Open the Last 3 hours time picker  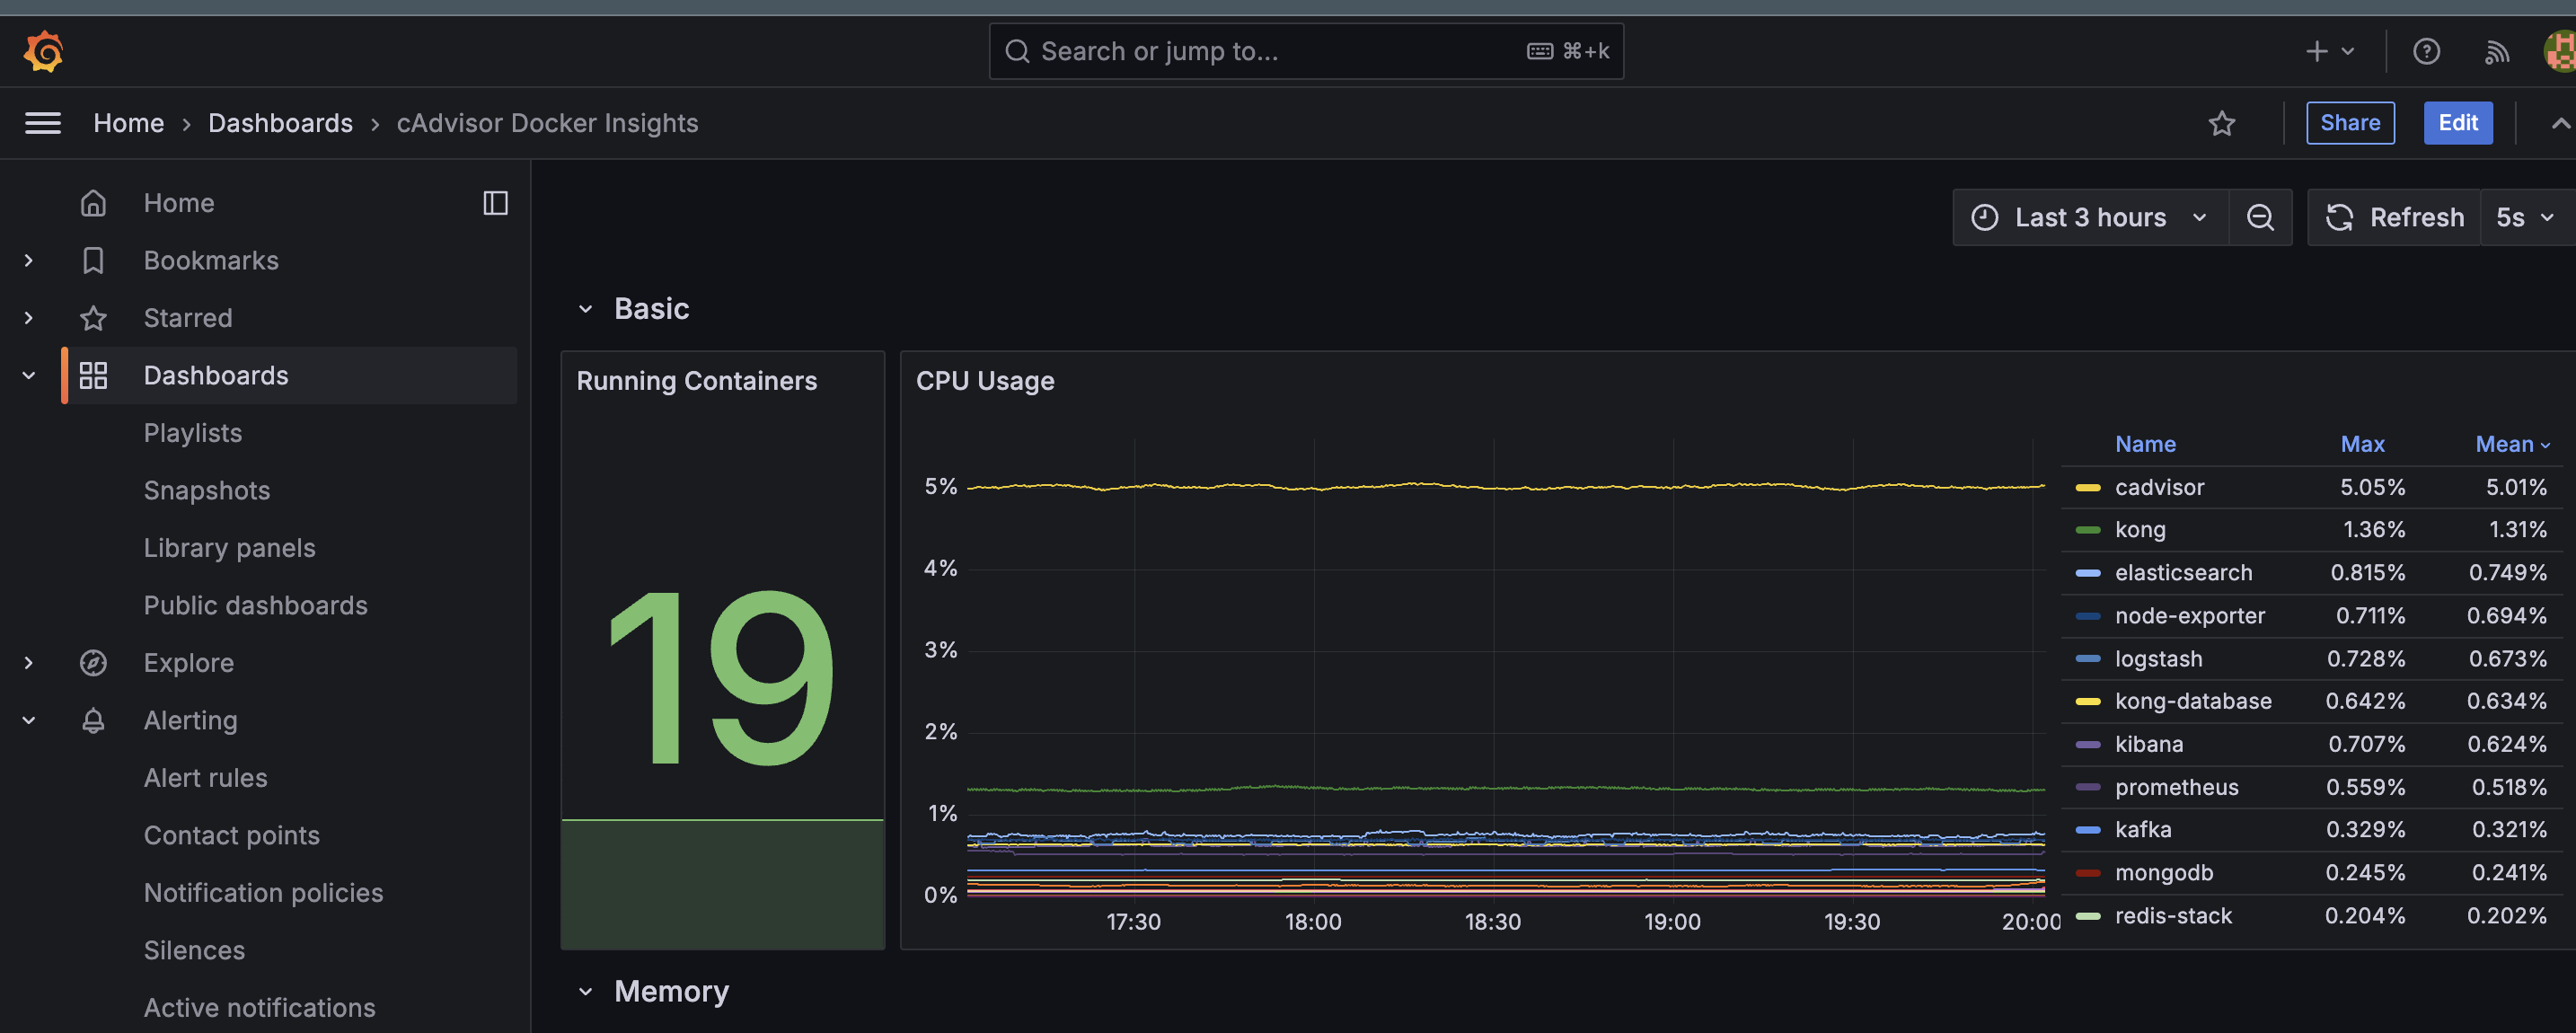[2090, 217]
